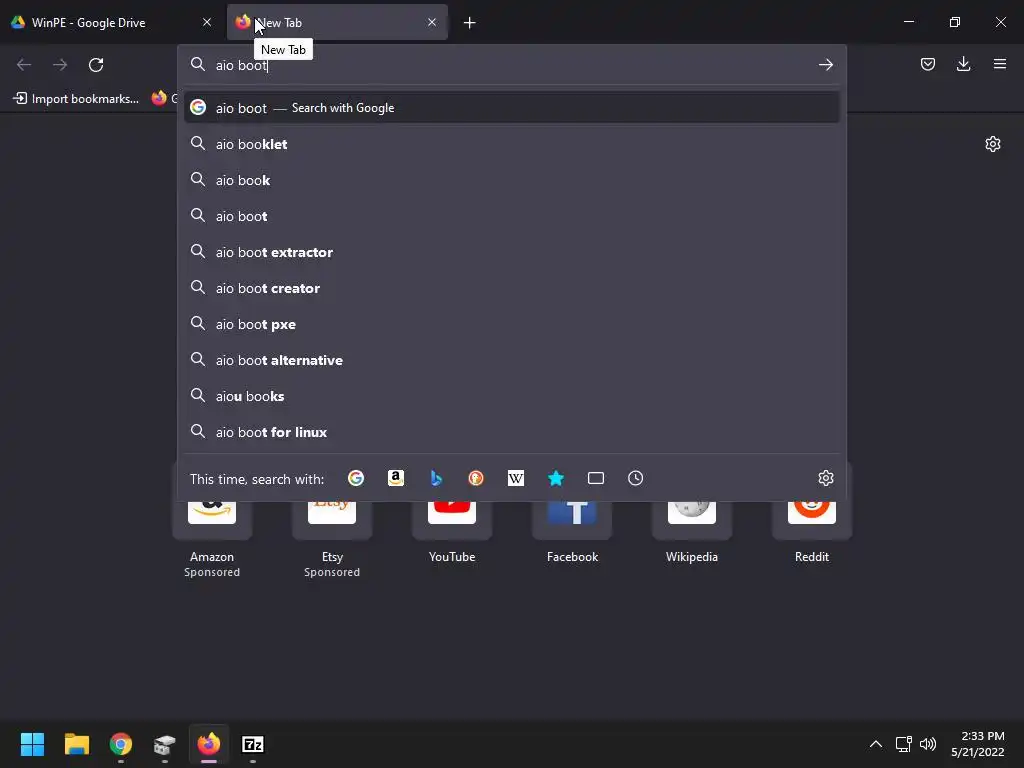Screen dimensions: 1024x768
Task: Open the Downloads panel
Action: point(963,64)
